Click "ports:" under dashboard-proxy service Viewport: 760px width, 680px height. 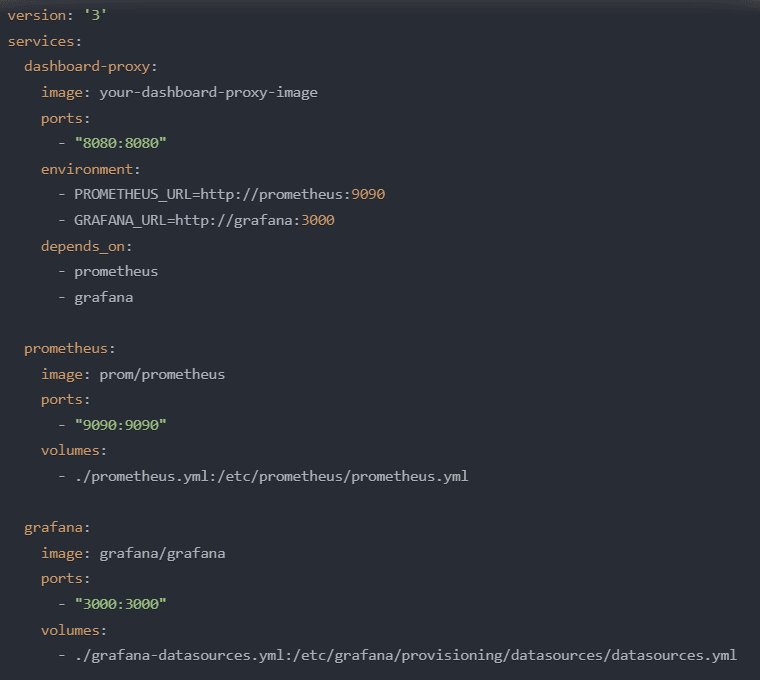(x=65, y=118)
